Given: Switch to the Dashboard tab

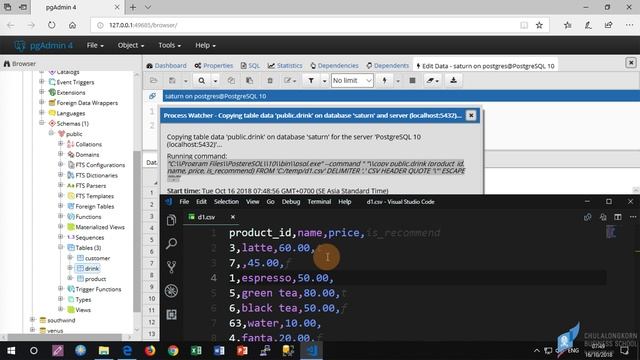Looking at the screenshot, I should pyautogui.click(x=166, y=65).
